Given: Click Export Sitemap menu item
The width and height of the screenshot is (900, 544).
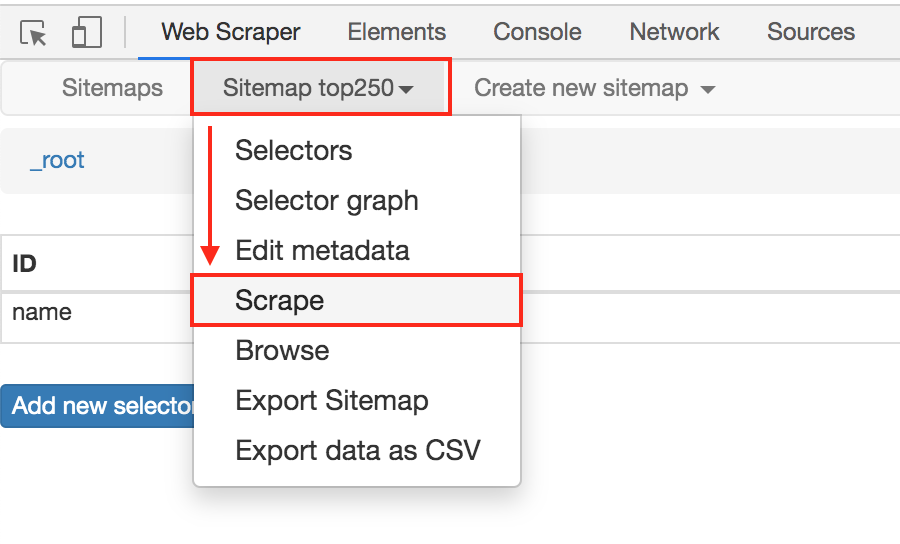Looking at the screenshot, I should point(331,401).
